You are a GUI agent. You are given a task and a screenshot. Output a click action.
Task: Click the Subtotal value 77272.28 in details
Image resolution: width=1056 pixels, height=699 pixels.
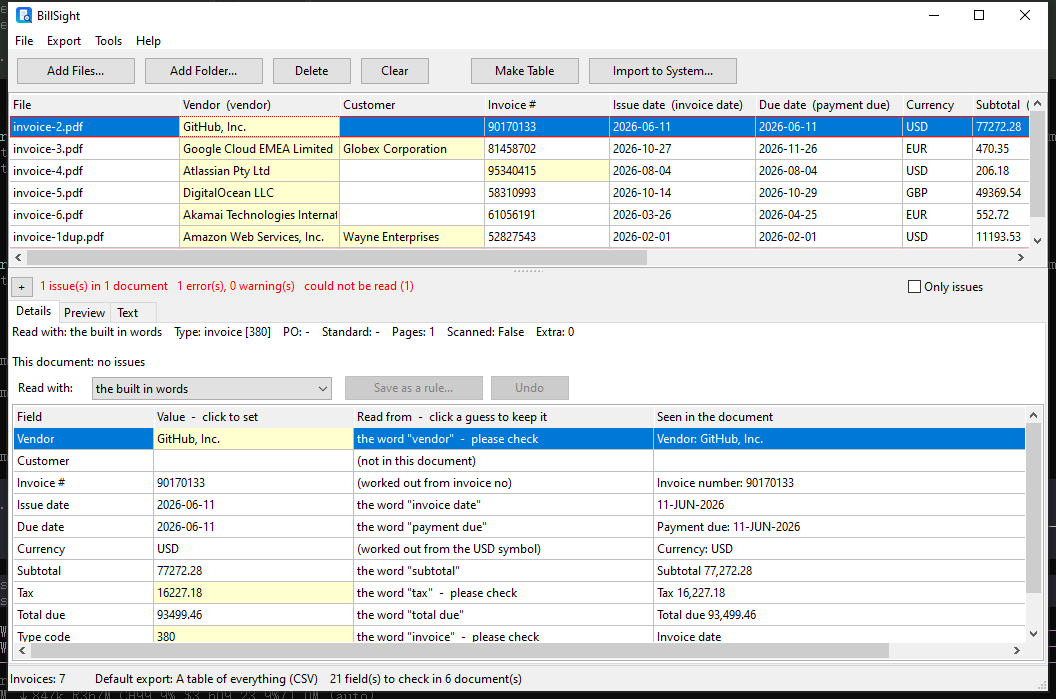coord(253,571)
